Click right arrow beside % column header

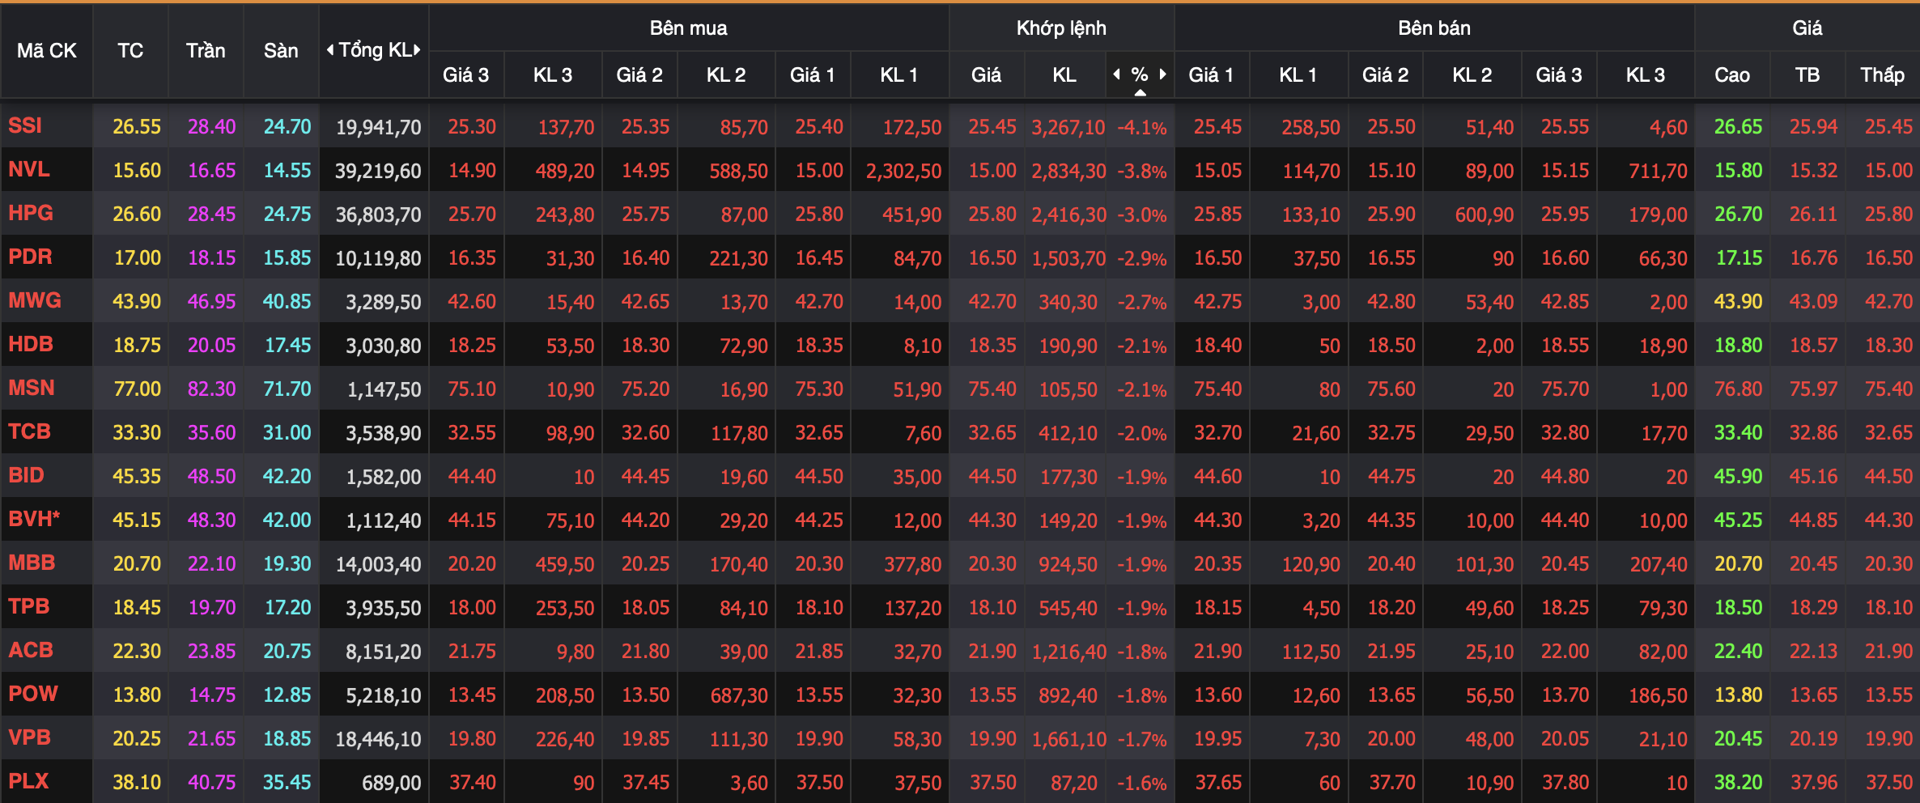point(1162,74)
